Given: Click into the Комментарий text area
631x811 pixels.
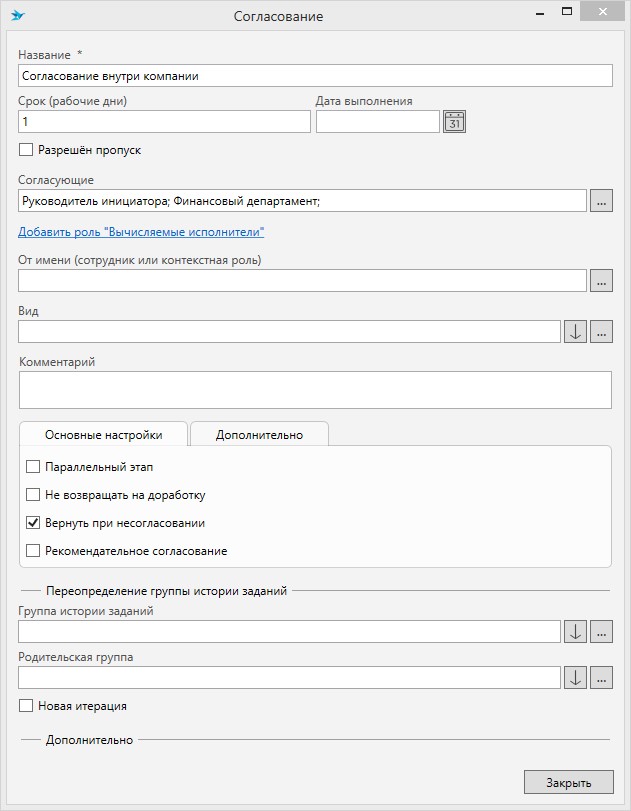Looking at the screenshot, I should pos(315,390).
